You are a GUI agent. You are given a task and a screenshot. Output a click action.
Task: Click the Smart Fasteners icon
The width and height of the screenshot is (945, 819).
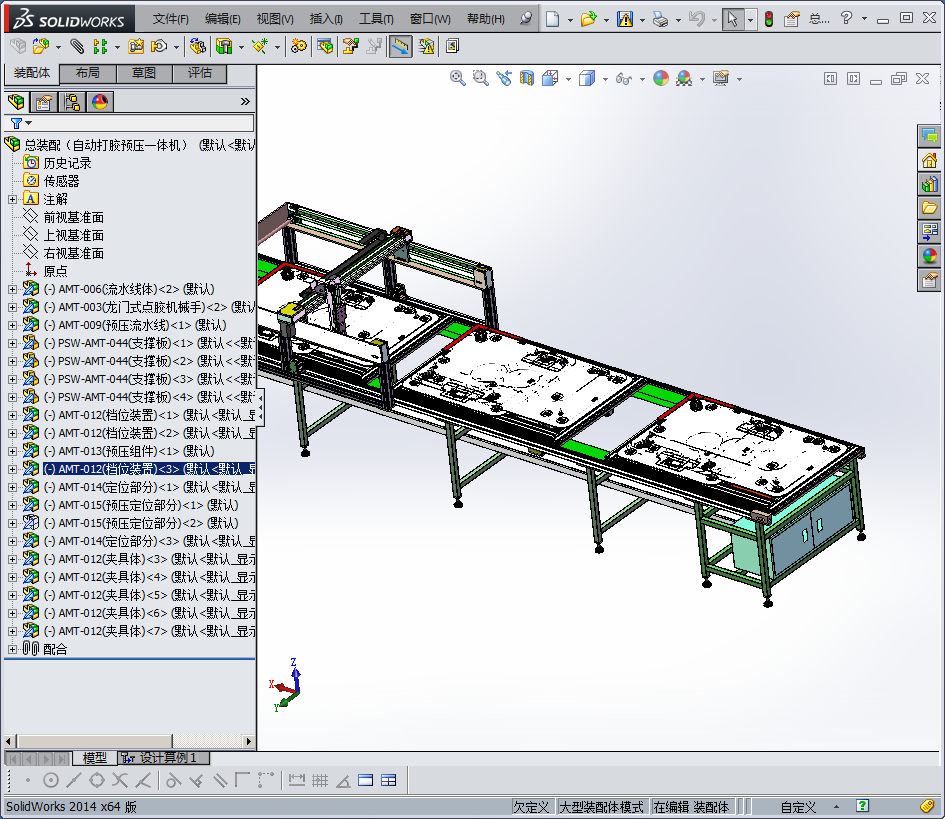pyautogui.click(x=136, y=46)
